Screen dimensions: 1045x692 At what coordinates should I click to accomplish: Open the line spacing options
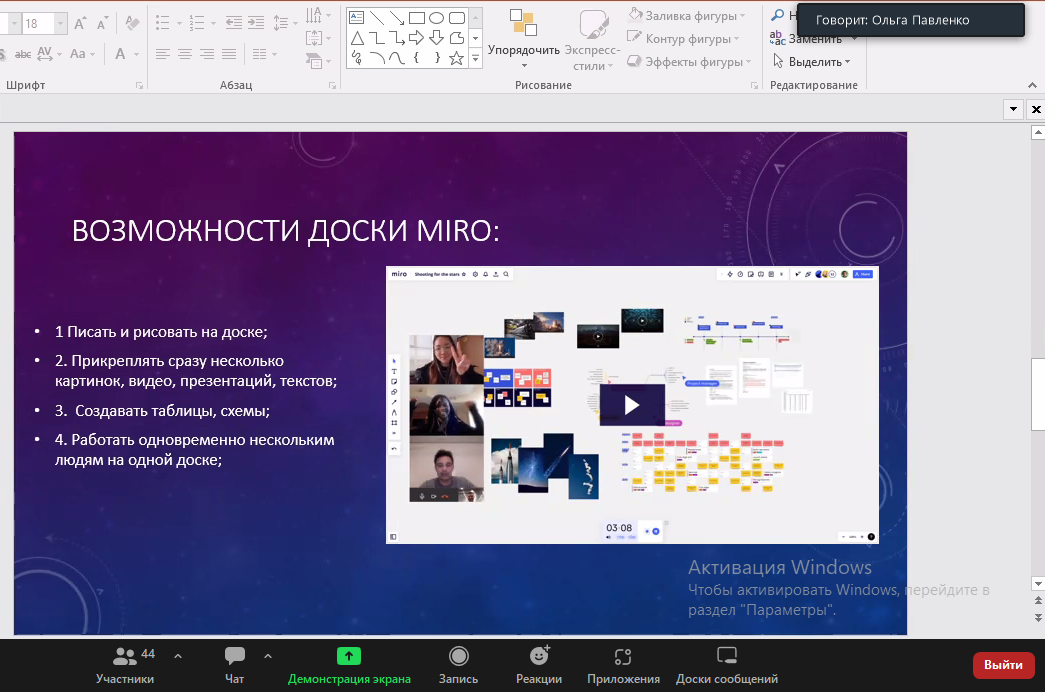[285, 23]
